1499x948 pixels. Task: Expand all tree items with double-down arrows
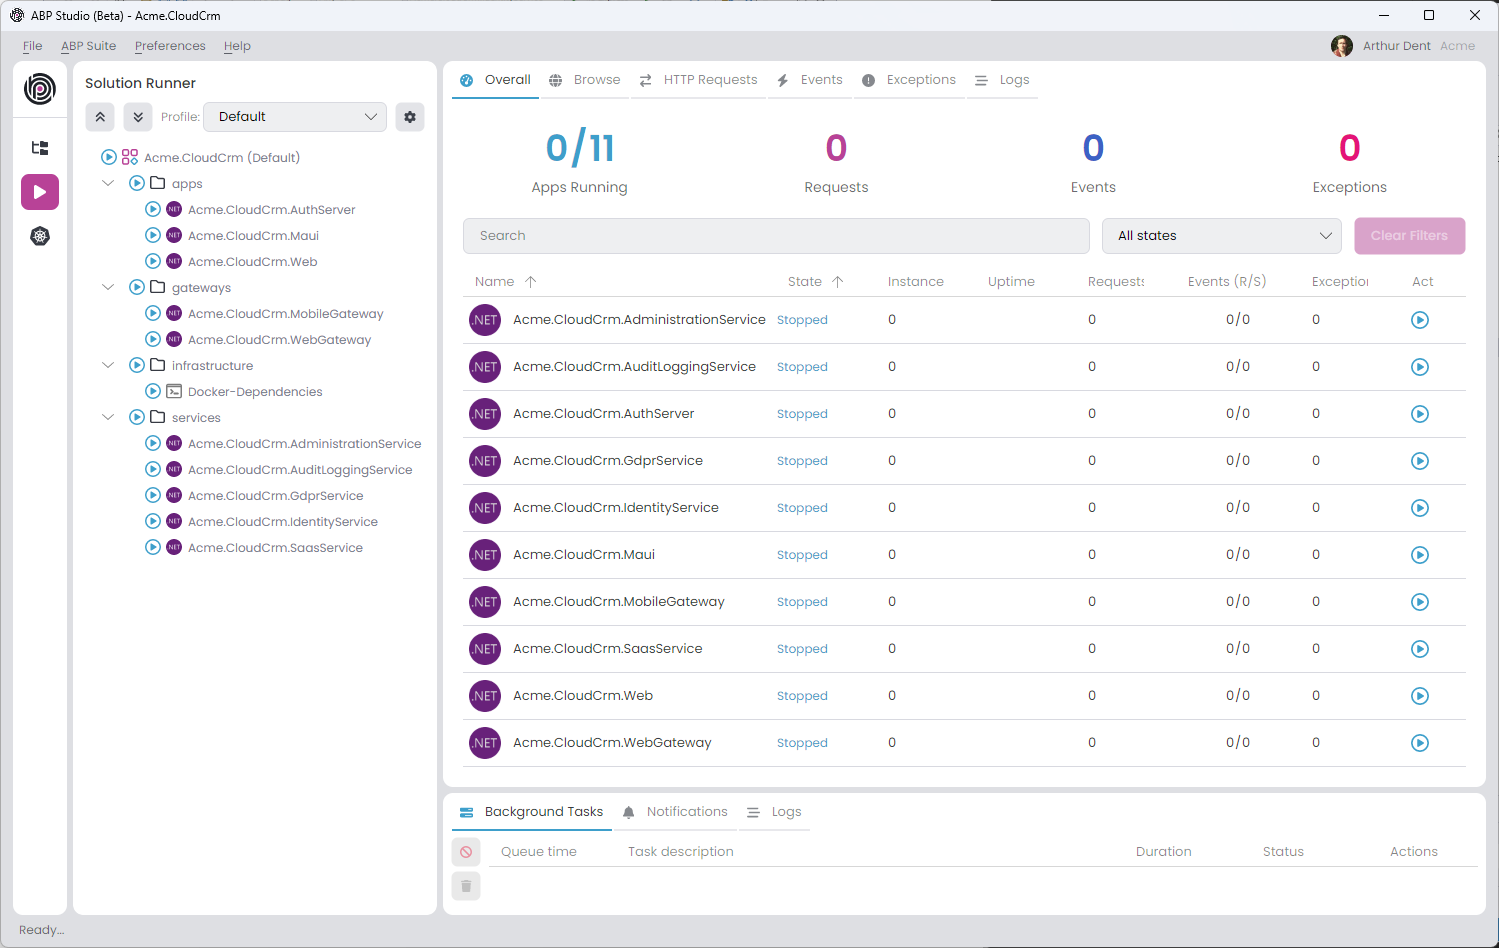[138, 117]
